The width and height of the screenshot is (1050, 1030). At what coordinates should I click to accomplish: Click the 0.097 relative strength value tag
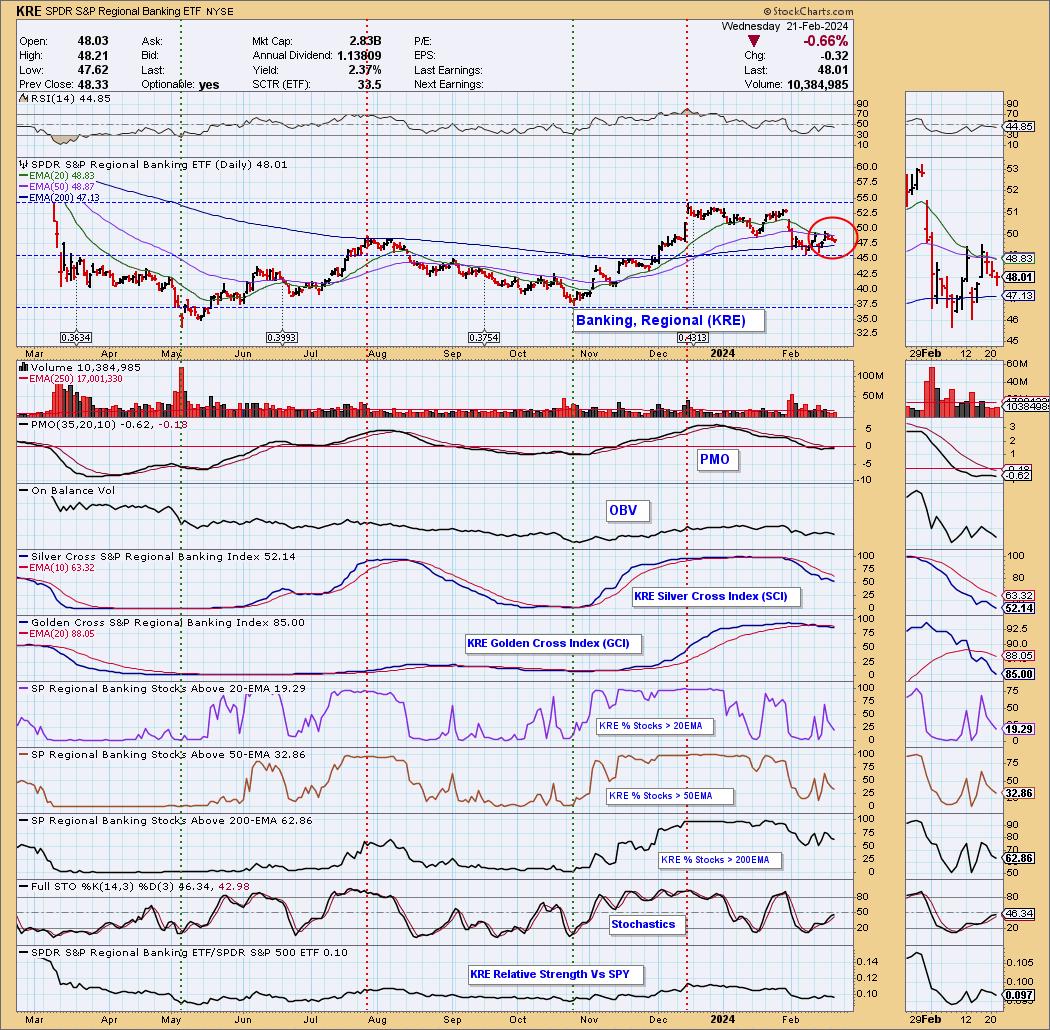point(1019,995)
